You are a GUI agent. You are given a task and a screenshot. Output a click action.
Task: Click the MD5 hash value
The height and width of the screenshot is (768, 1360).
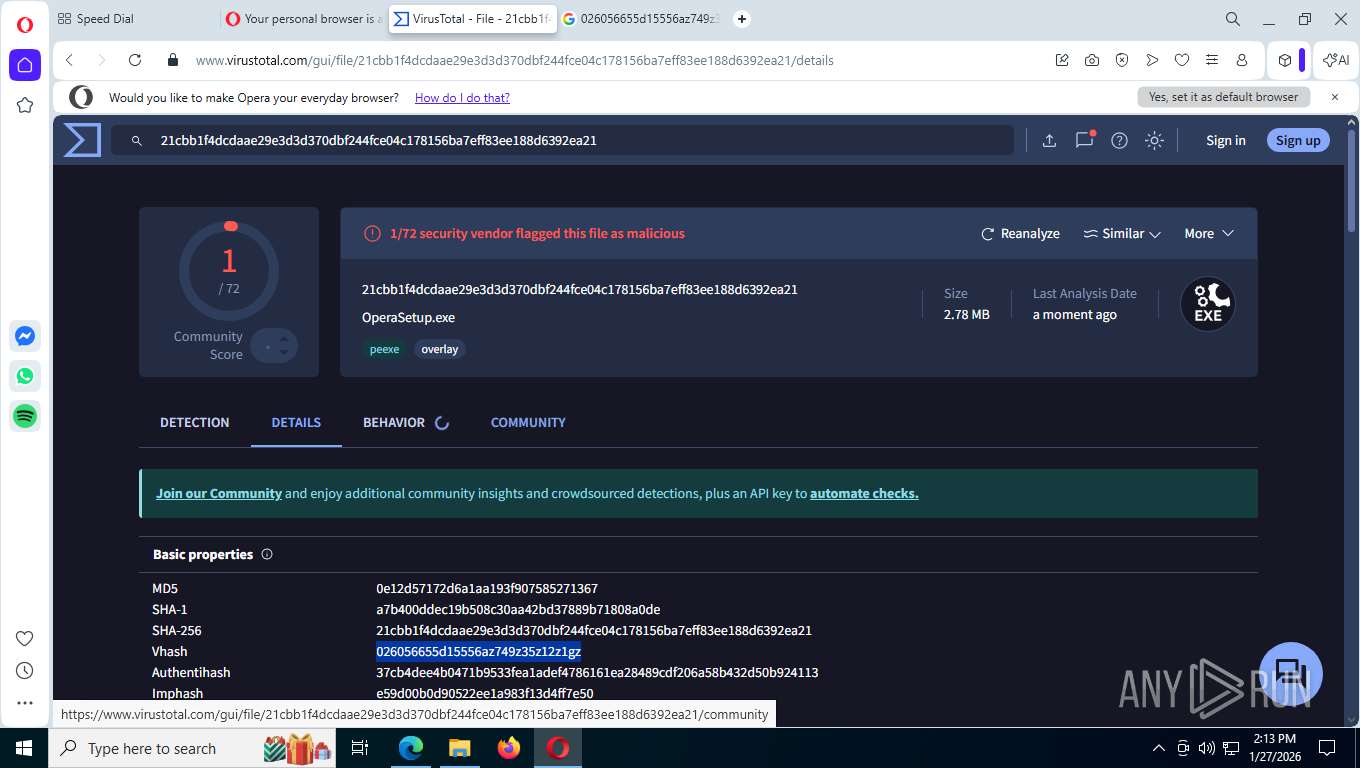487,588
